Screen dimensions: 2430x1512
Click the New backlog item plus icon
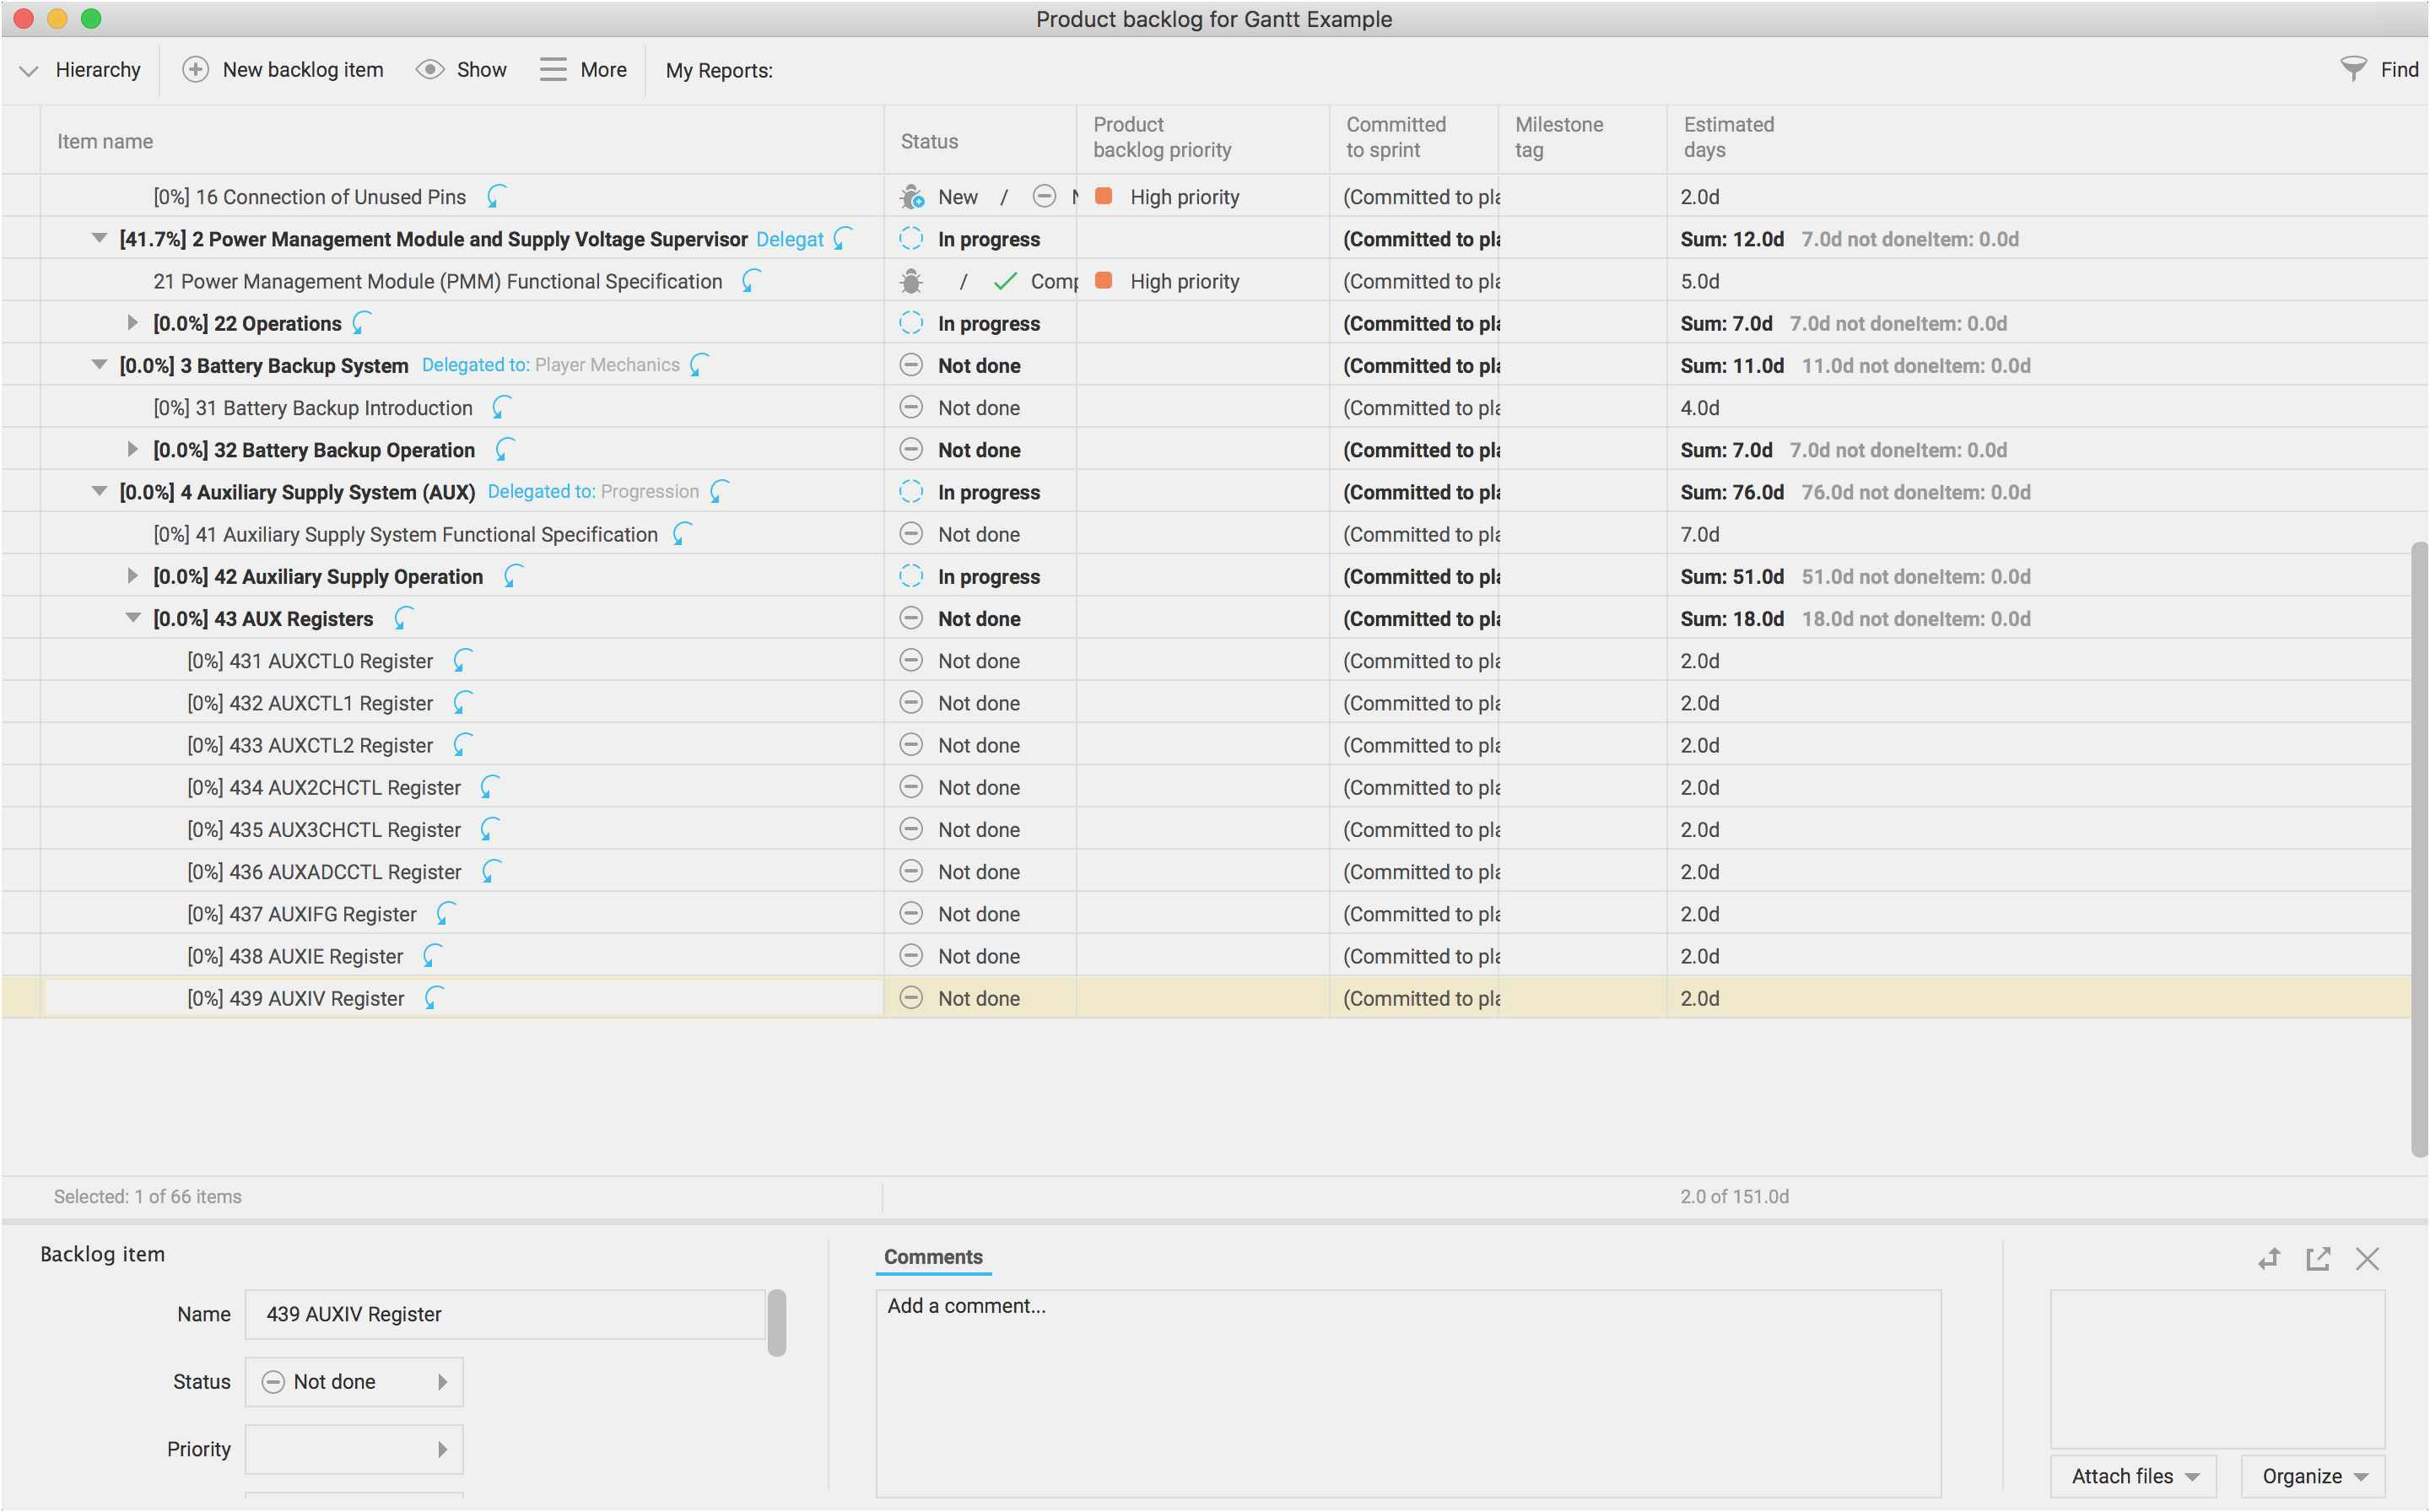(195, 69)
